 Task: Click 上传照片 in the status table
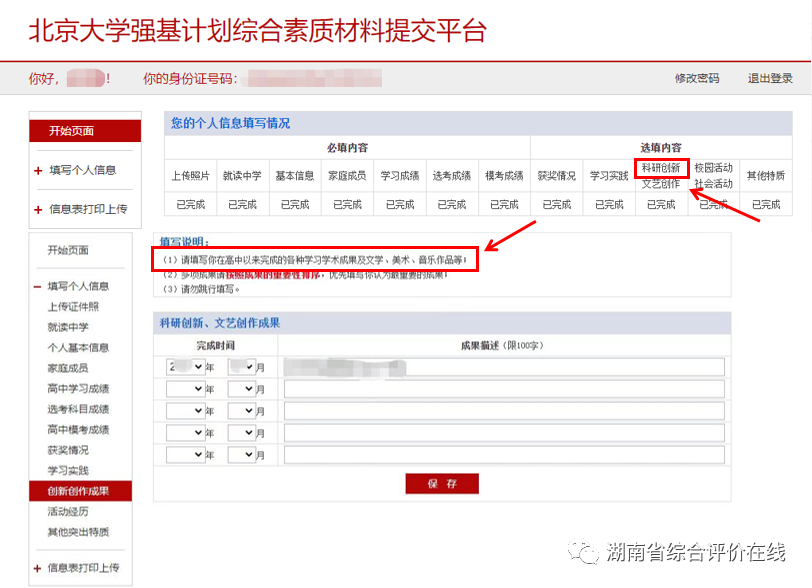click(191, 176)
